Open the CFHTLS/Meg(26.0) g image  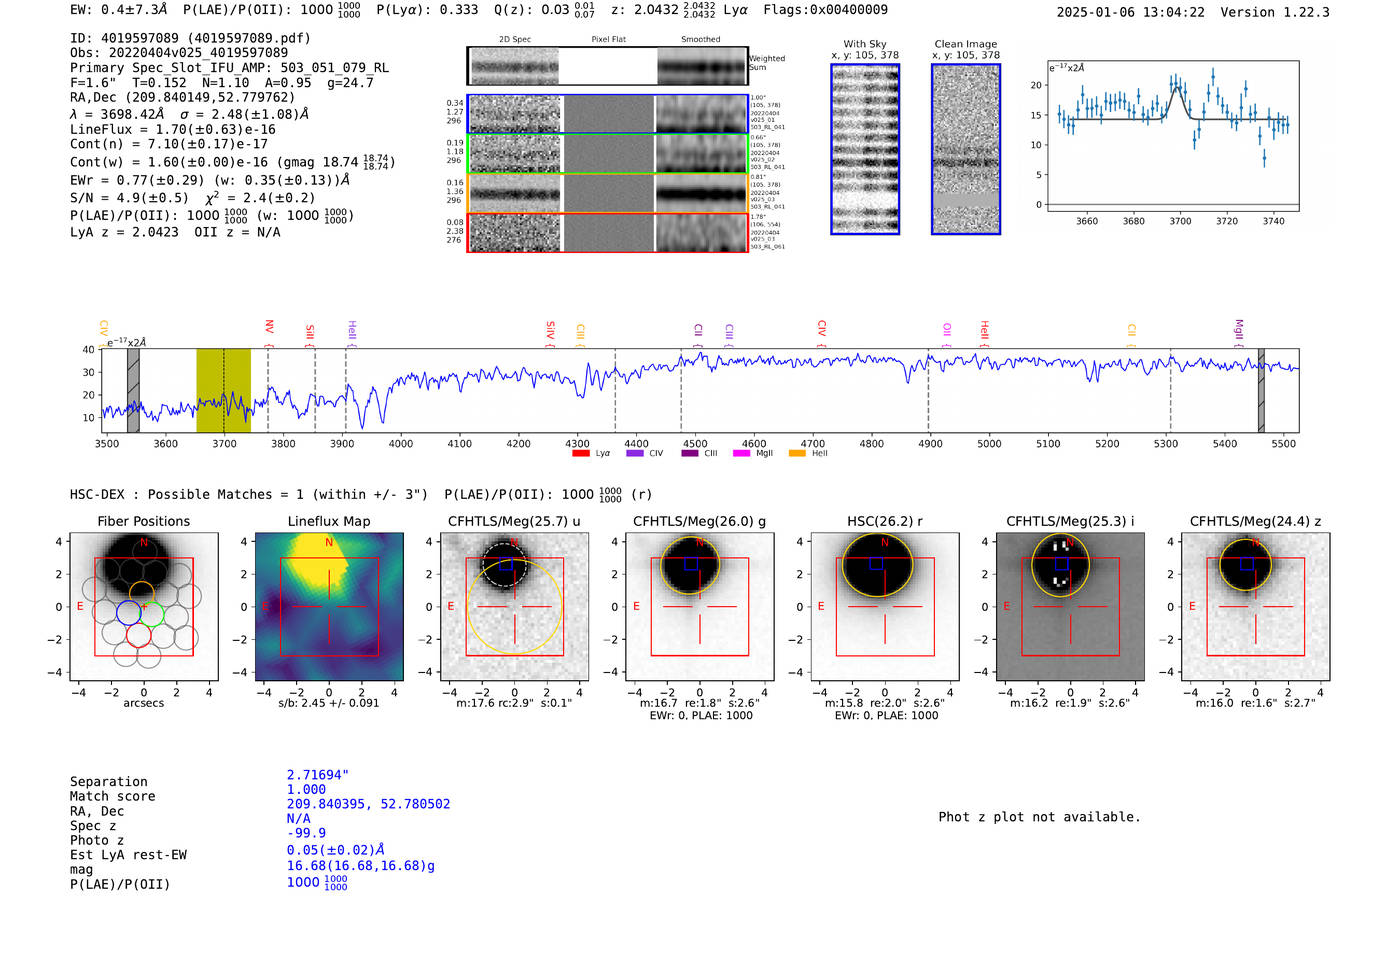click(x=700, y=606)
